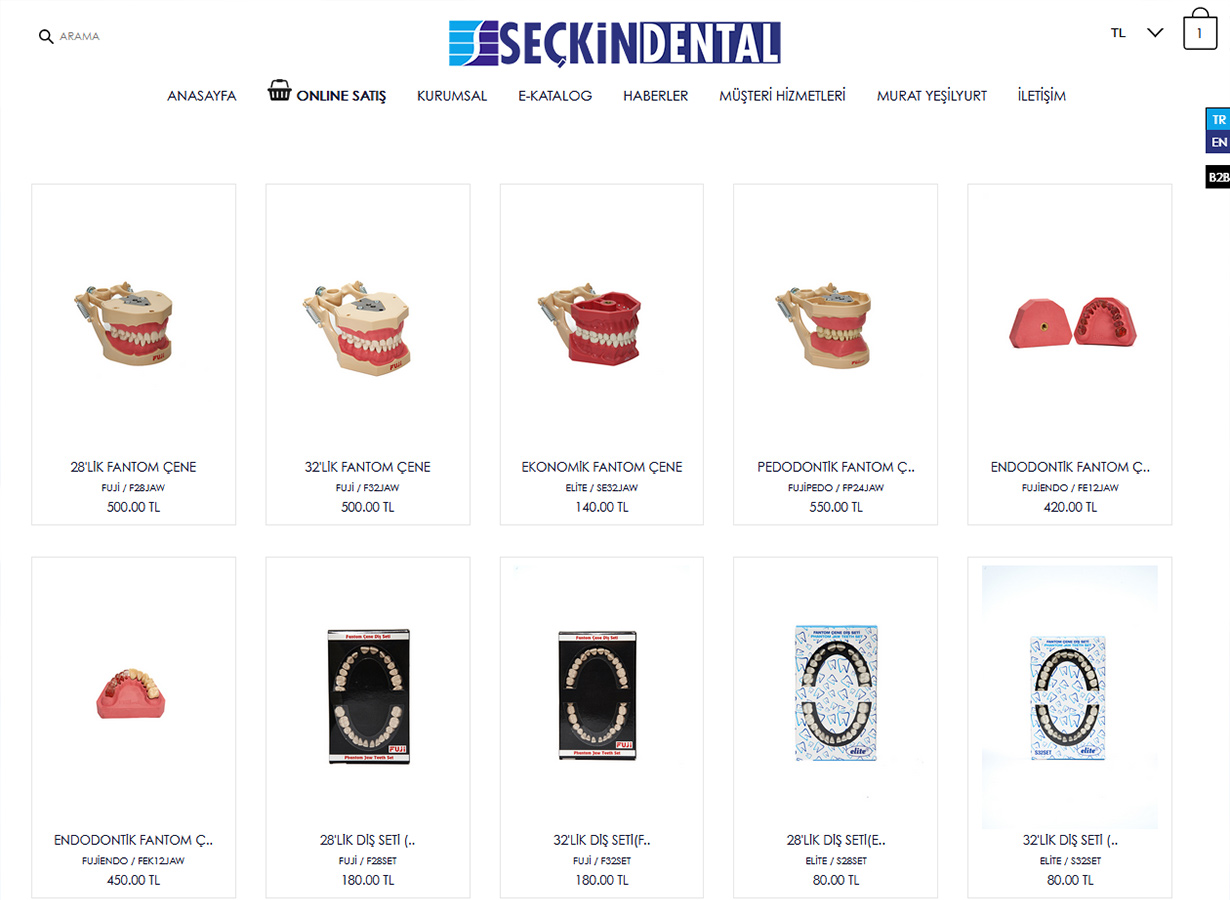Viewport: 1230px width, 900px height.
Task: Open the Kurumsal menu
Action: point(452,96)
